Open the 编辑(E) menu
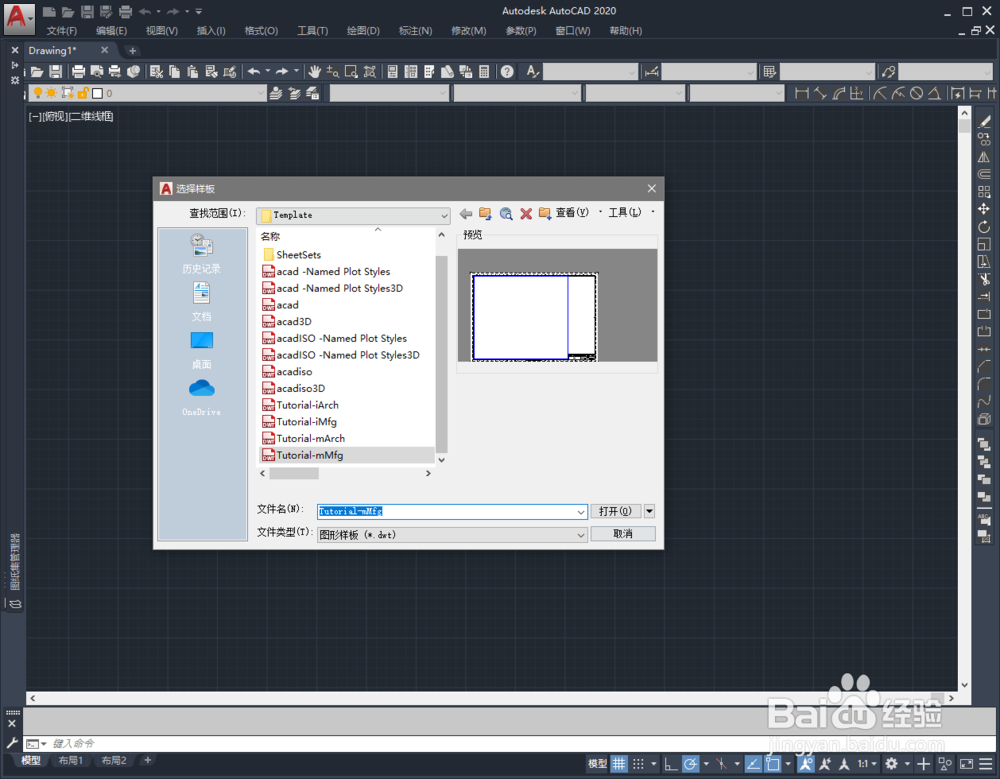 (112, 31)
